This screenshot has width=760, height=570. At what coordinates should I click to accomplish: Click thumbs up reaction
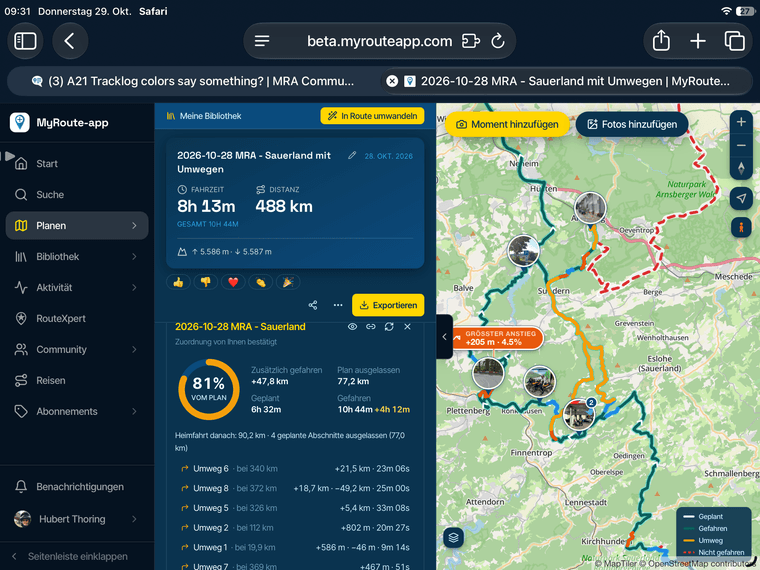[x=178, y=282]
